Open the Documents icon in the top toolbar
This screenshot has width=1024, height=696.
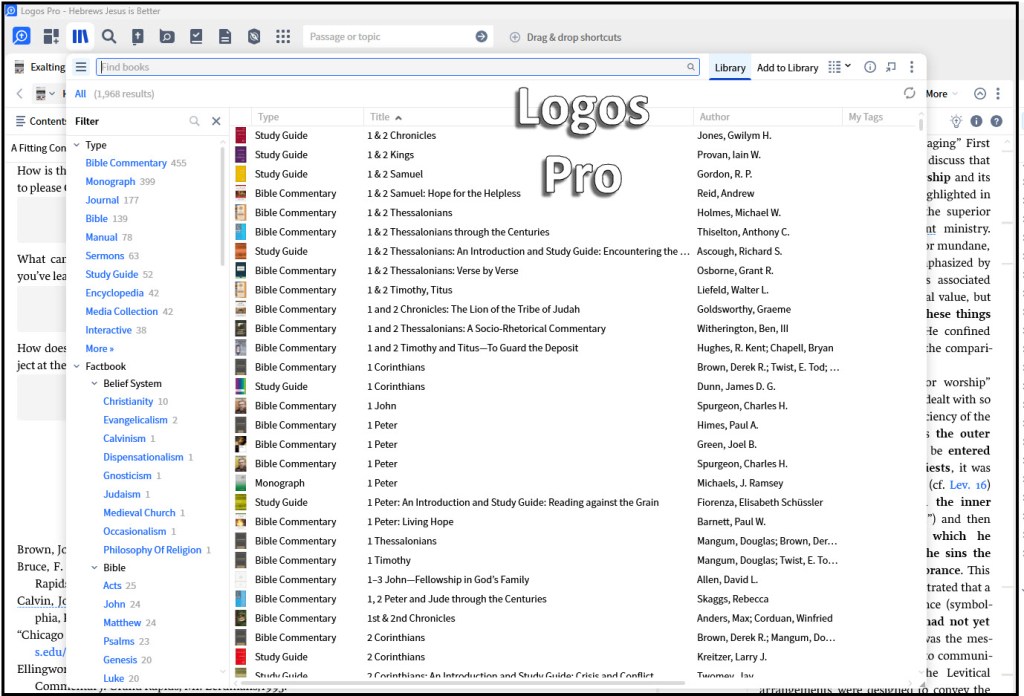click(225, 37)
